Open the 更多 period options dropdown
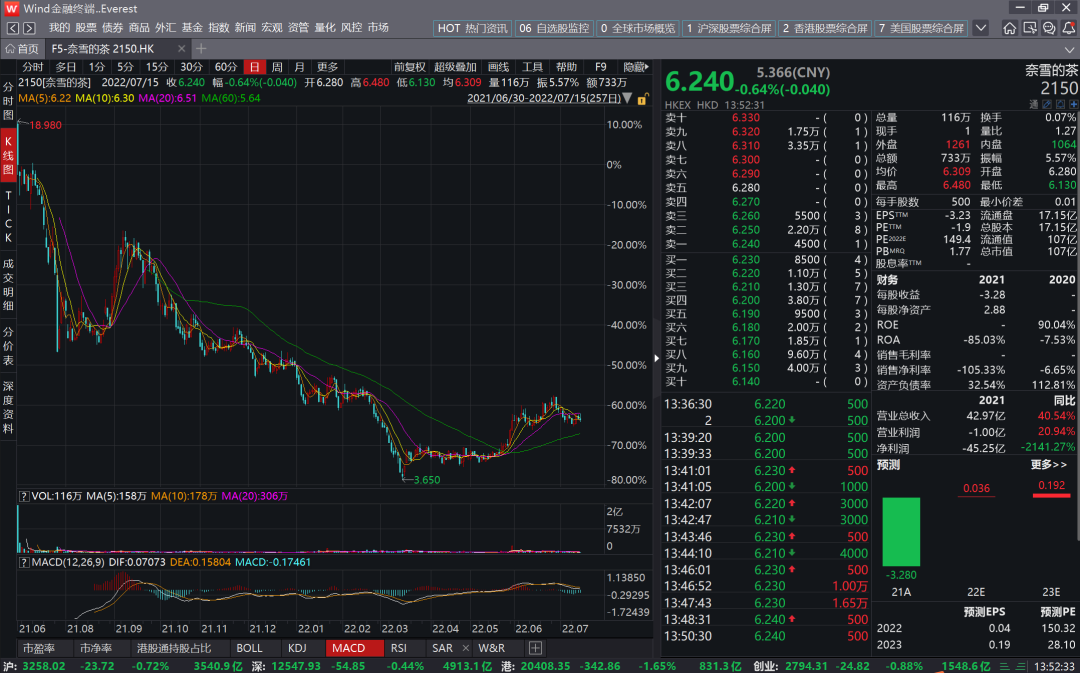This screenshot has width=1080, height=673. click(x=327, y=67)
